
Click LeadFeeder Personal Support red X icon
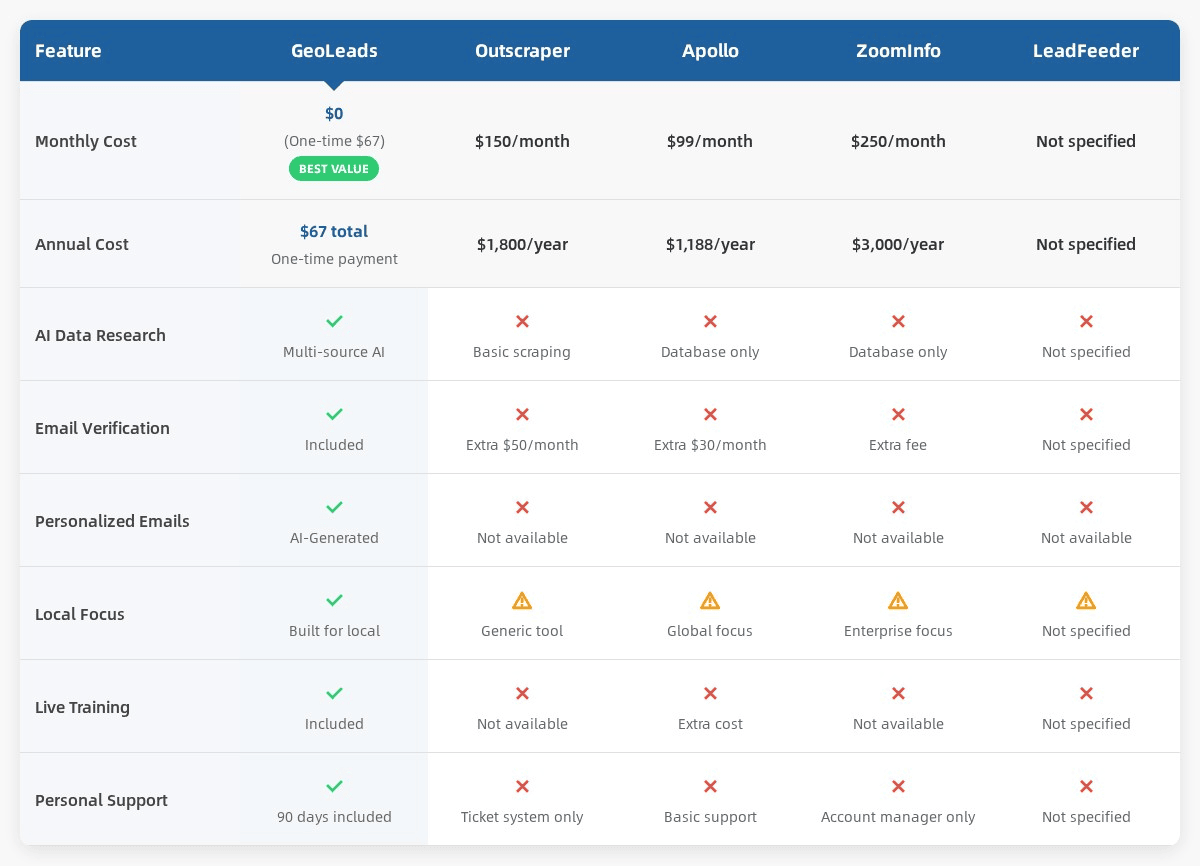1086,786
